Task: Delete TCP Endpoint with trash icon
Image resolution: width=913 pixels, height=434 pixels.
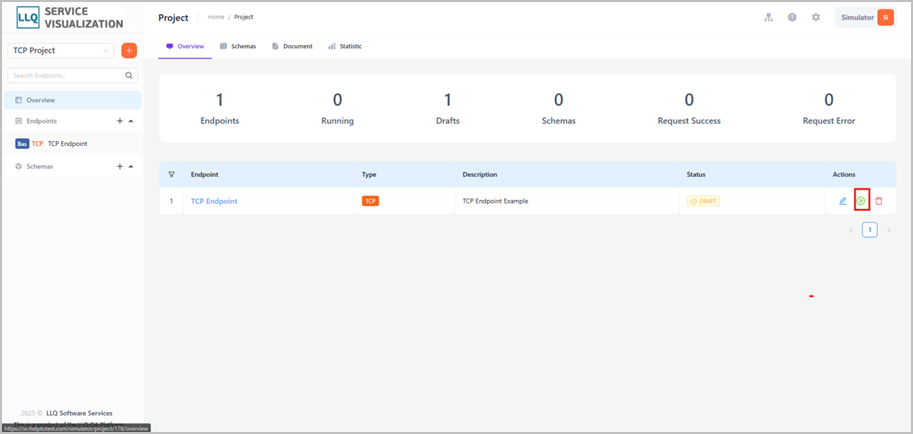Action: 879,201
